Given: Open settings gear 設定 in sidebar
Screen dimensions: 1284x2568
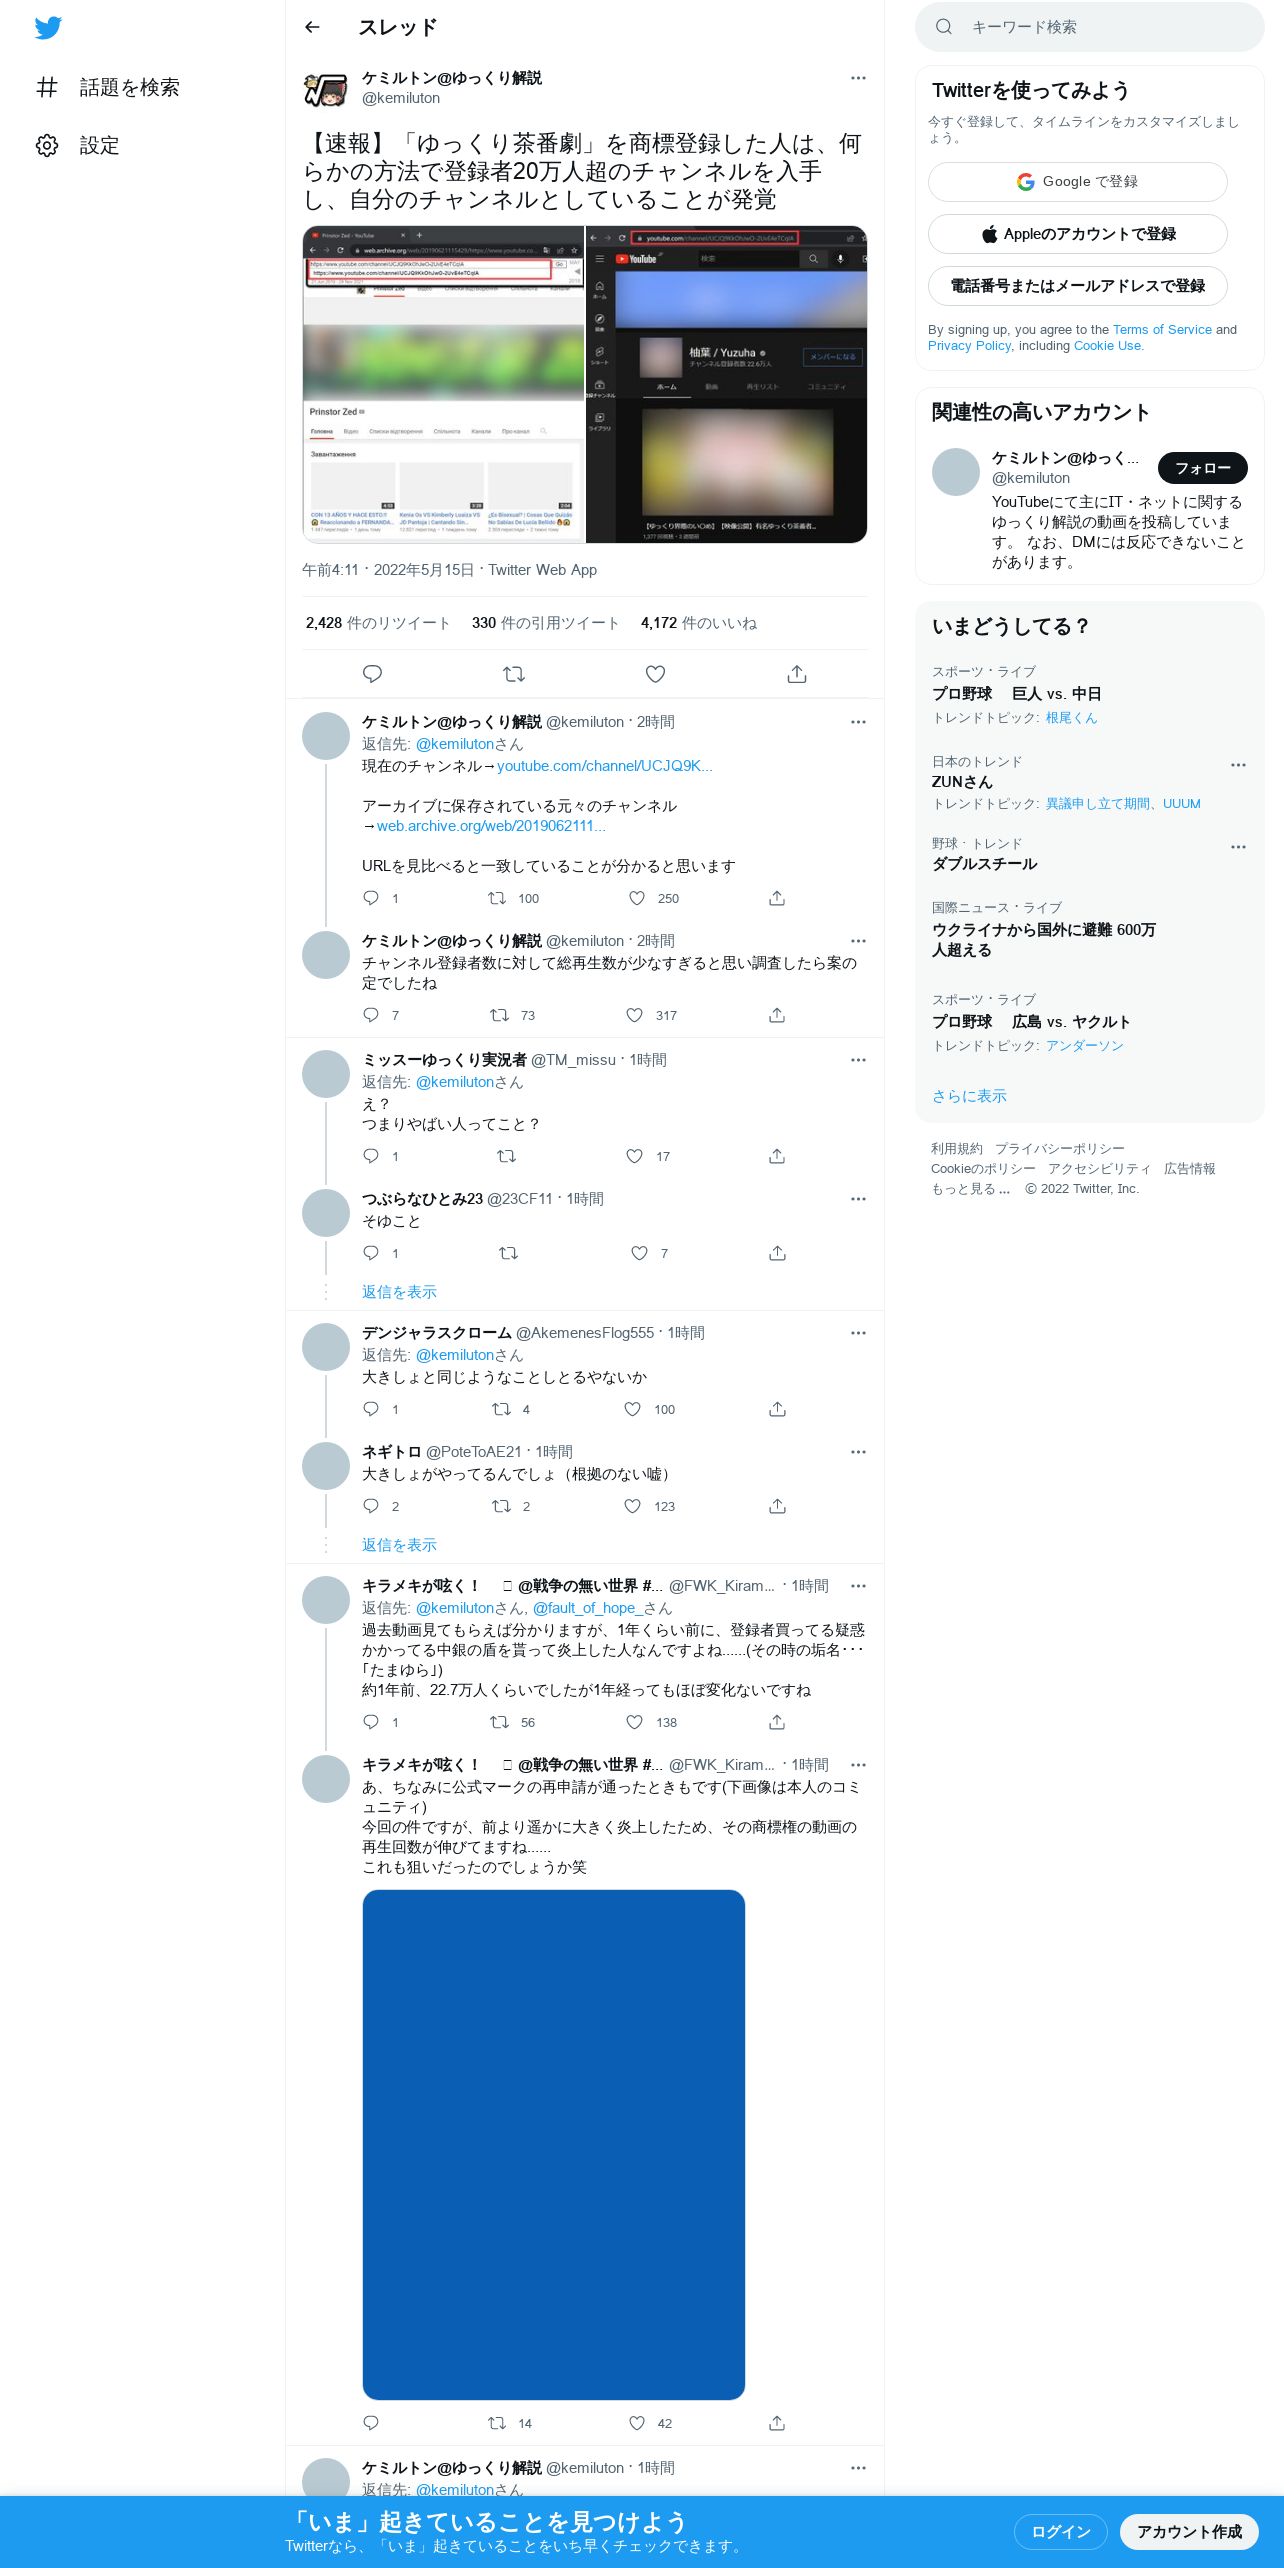Looking at the screenshot, I should pyautogui.click(x=78, y=145).
